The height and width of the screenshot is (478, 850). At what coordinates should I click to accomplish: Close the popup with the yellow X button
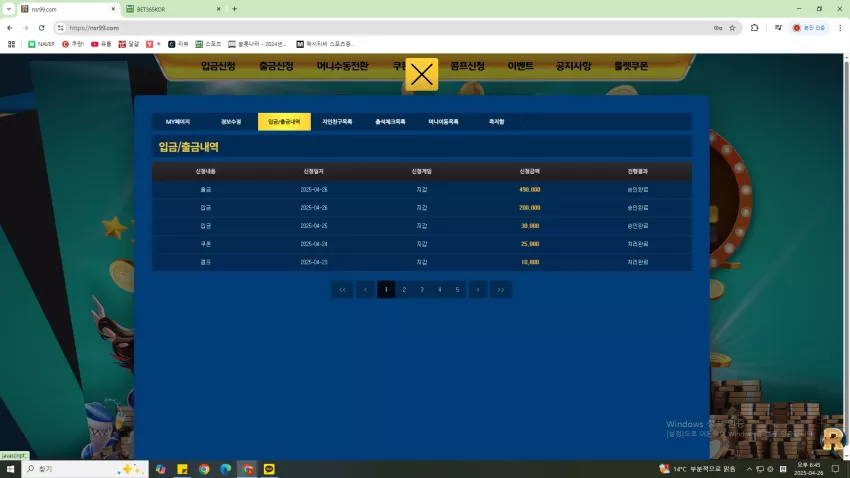pyautogui.click(x=421, y=74)
